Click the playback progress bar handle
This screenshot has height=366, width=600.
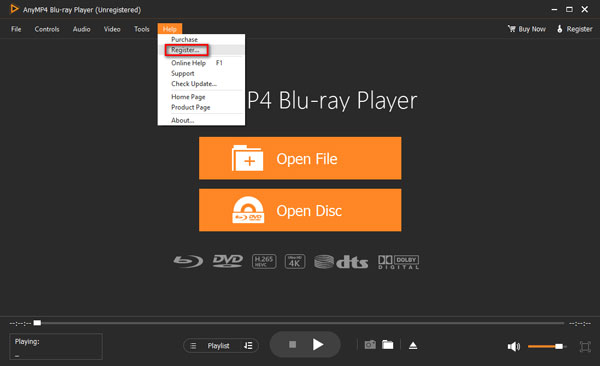(x=37, y=323)
